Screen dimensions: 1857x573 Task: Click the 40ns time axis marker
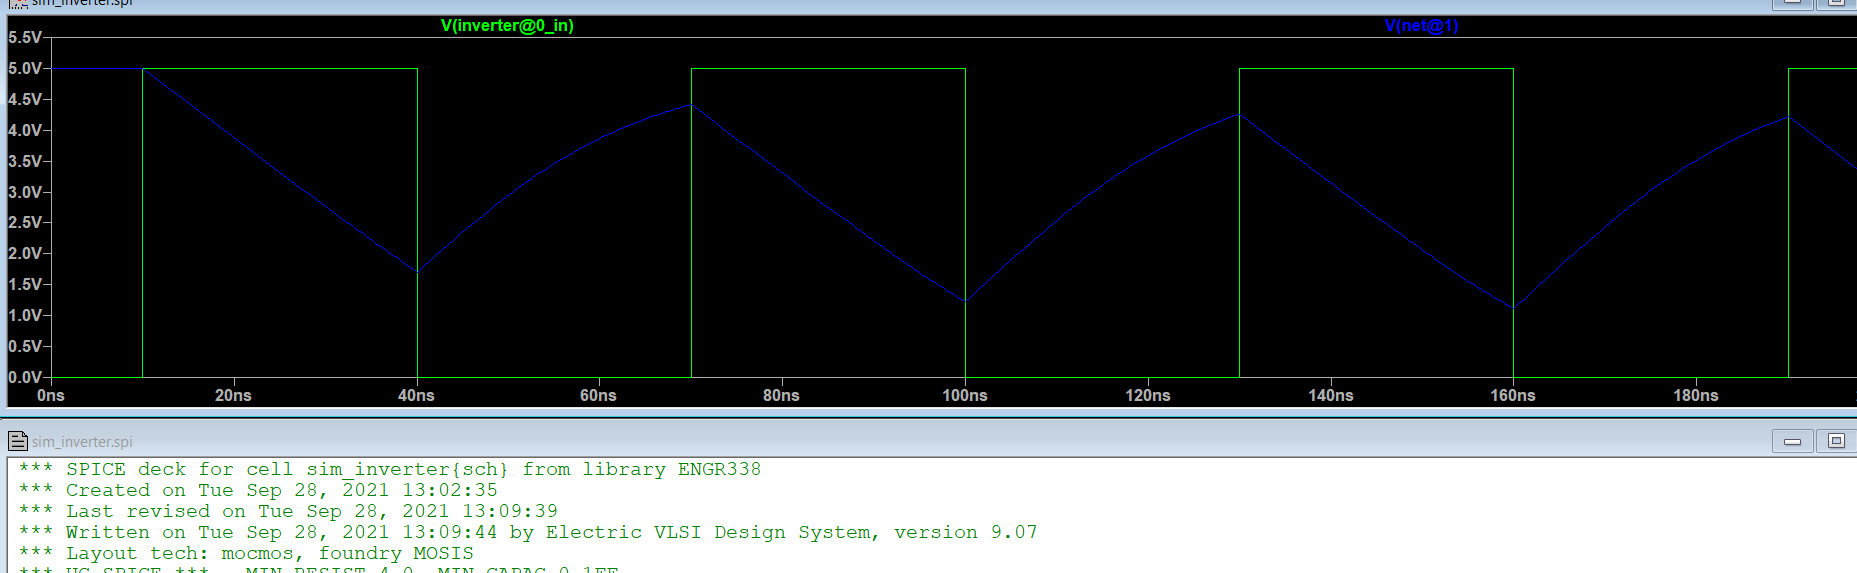coord(416,396)
